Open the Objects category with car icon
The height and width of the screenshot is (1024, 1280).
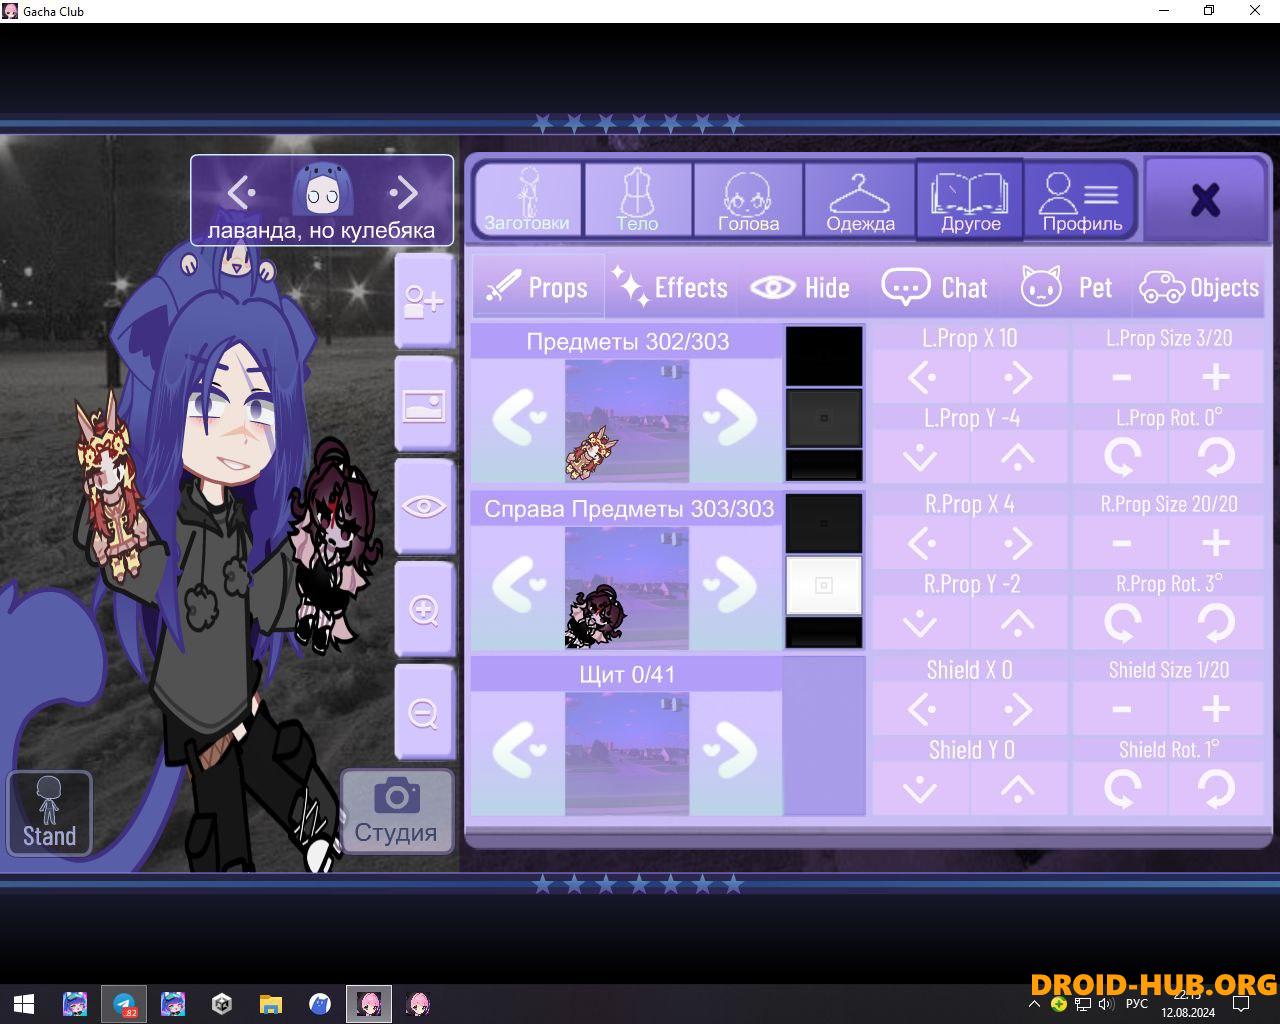(1199, 288)
